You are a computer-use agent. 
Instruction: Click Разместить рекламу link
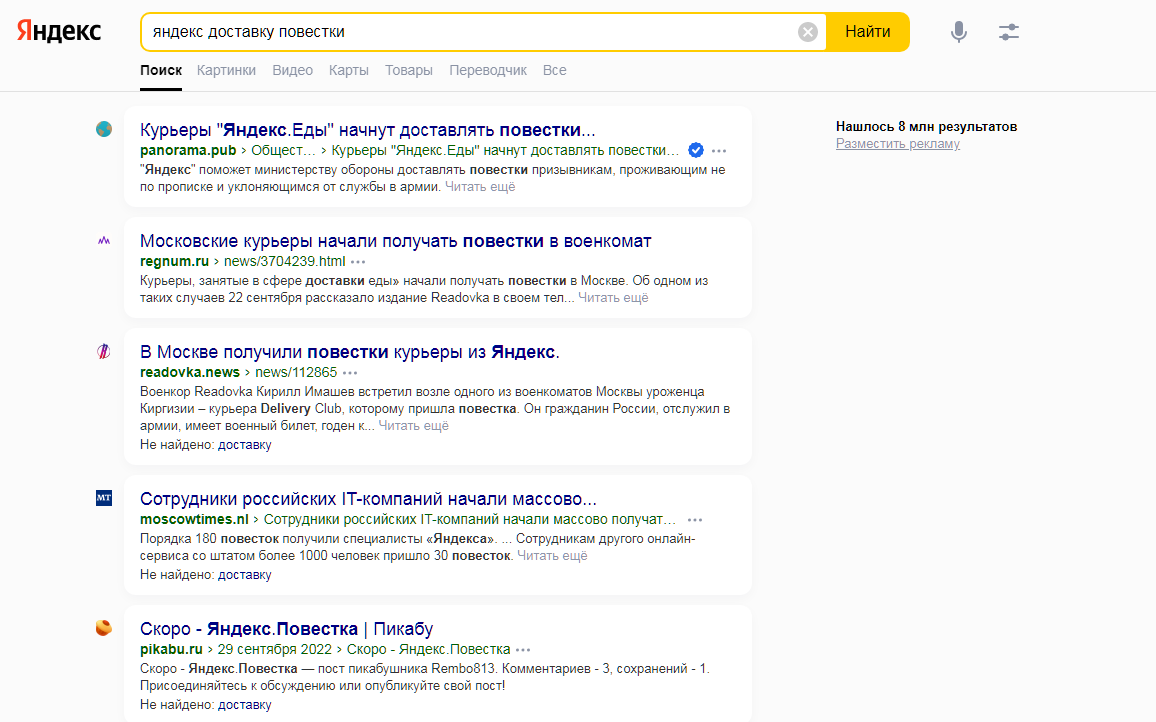898,144
